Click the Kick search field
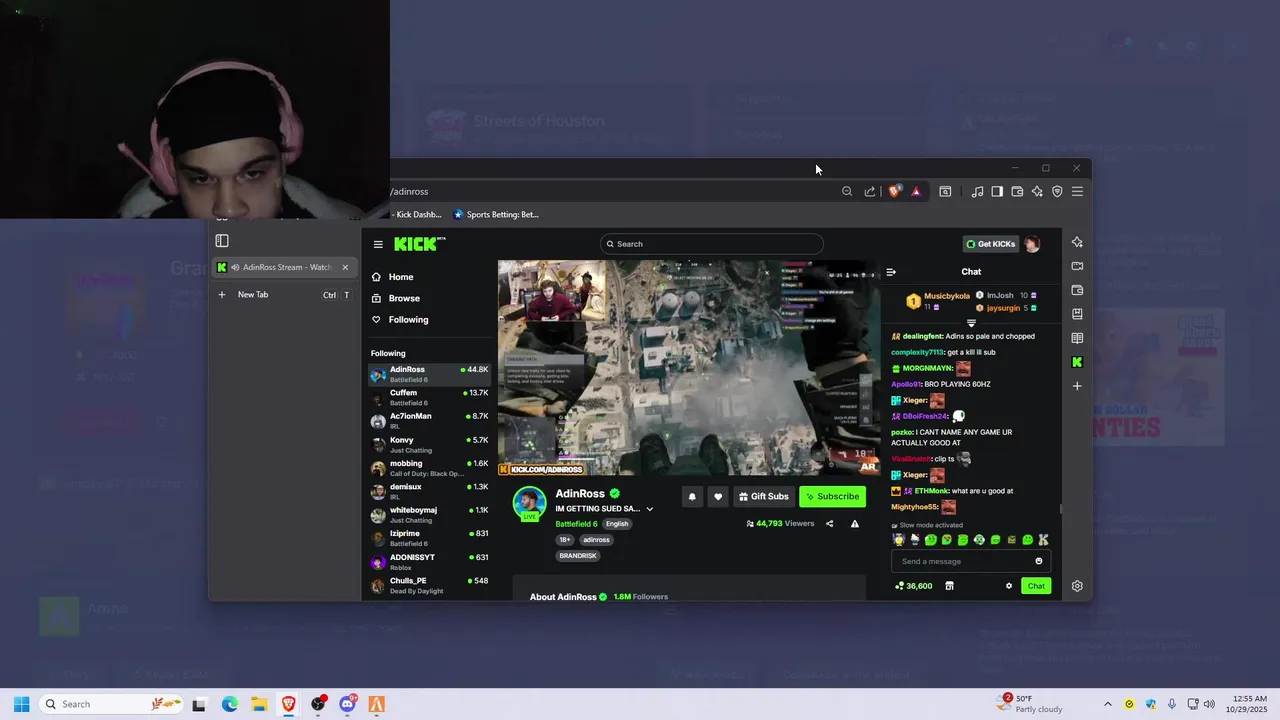 click(711, 244)
